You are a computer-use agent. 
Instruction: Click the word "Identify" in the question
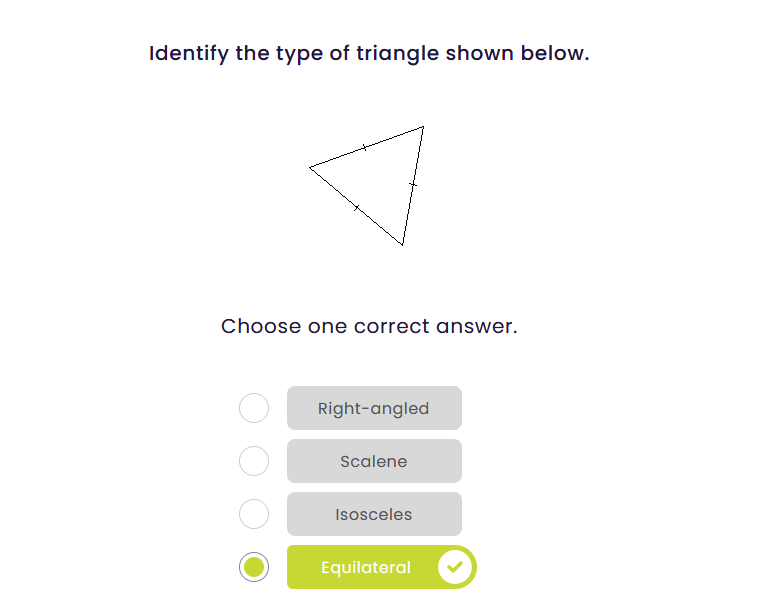coord(189,54)
